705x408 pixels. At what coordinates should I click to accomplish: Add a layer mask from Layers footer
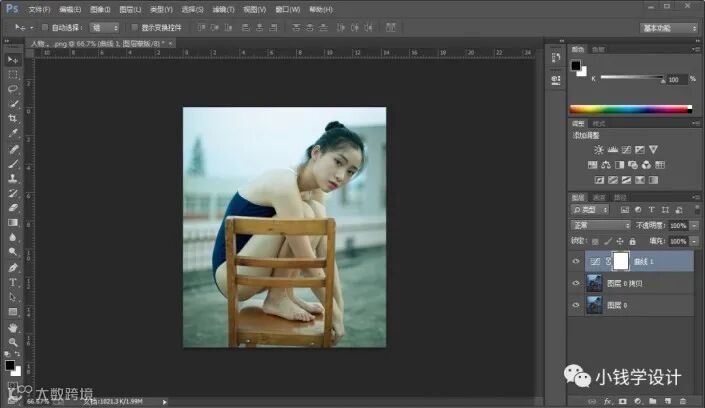tap(622, 401)
